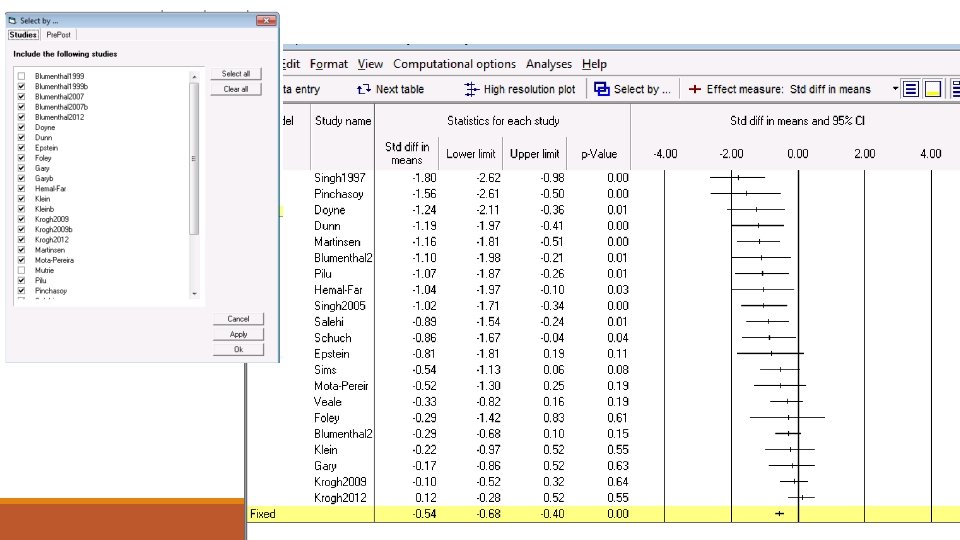Screen dimensions: 960x540
Task: Click the Select all button
Action: point(236,73)
